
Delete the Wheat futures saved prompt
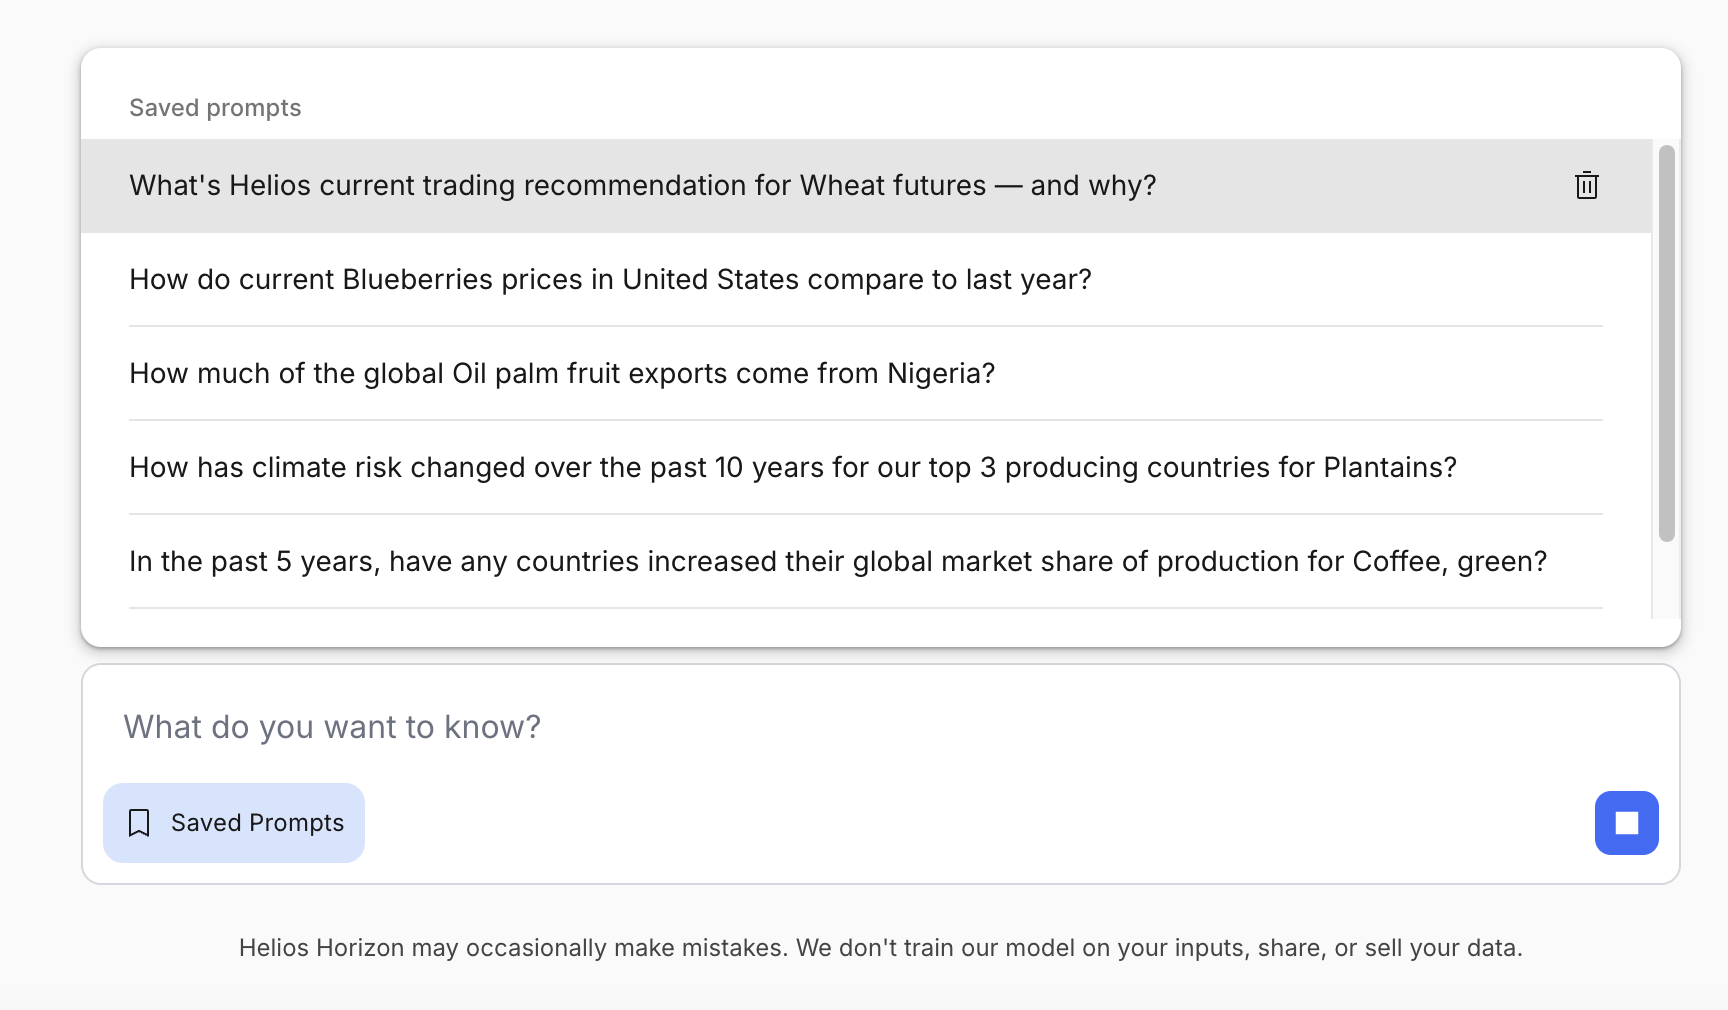[1586, 186]
